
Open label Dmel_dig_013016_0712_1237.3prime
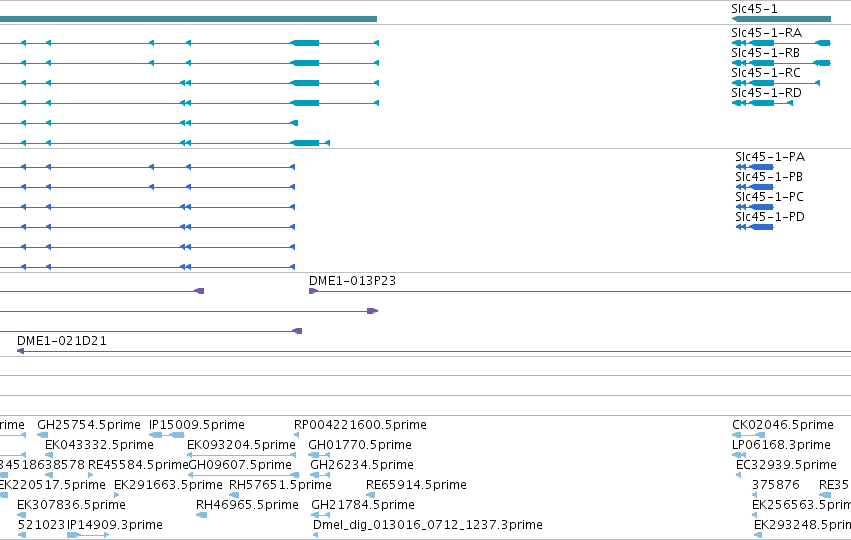coord(428,525)
